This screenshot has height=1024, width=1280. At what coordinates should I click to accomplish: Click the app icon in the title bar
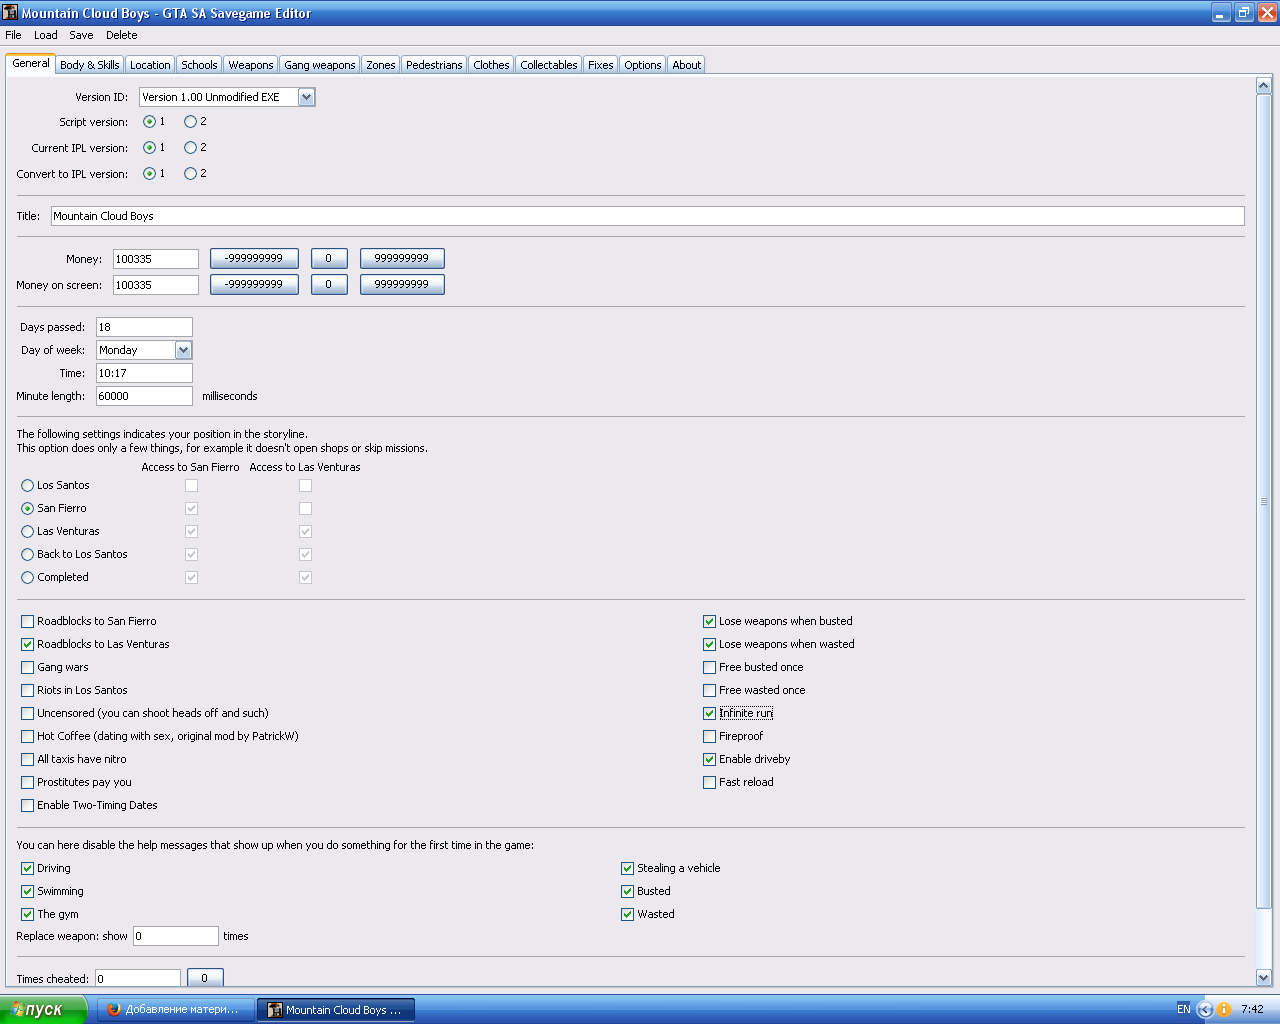click(10, 13)
